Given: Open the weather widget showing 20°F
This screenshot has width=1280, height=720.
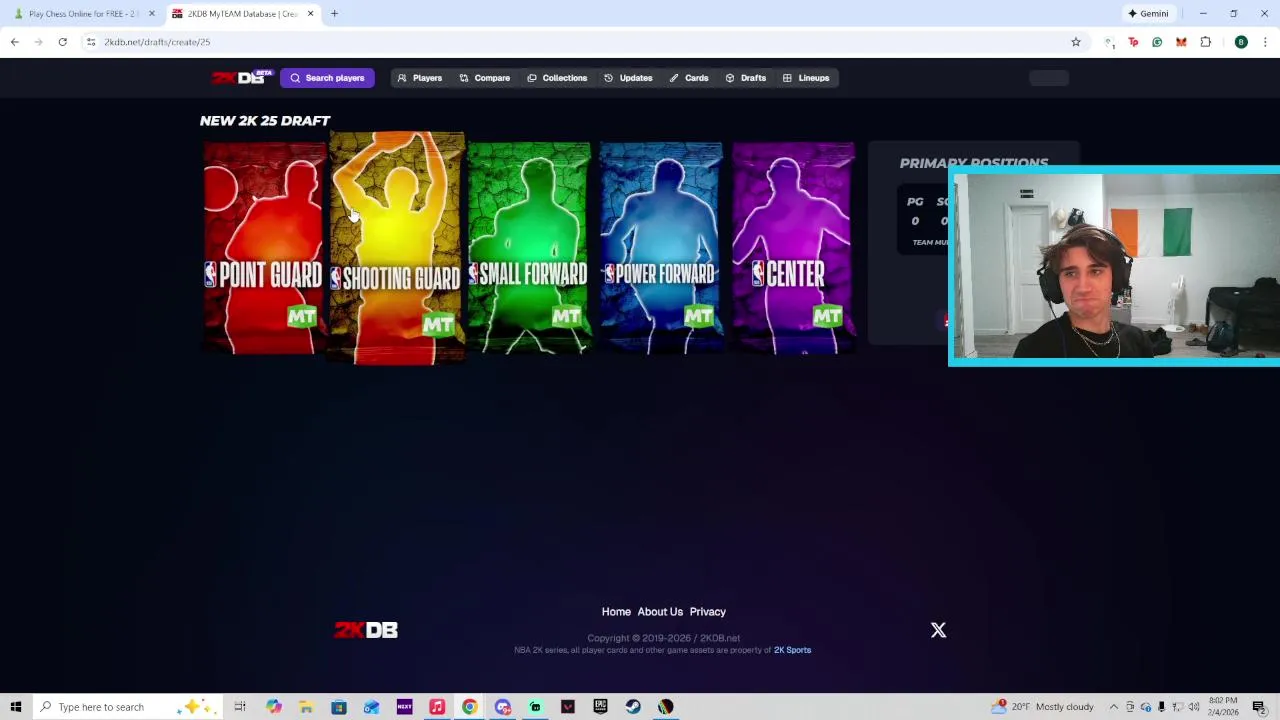Looking at the screenshot, I should 1043,707.
